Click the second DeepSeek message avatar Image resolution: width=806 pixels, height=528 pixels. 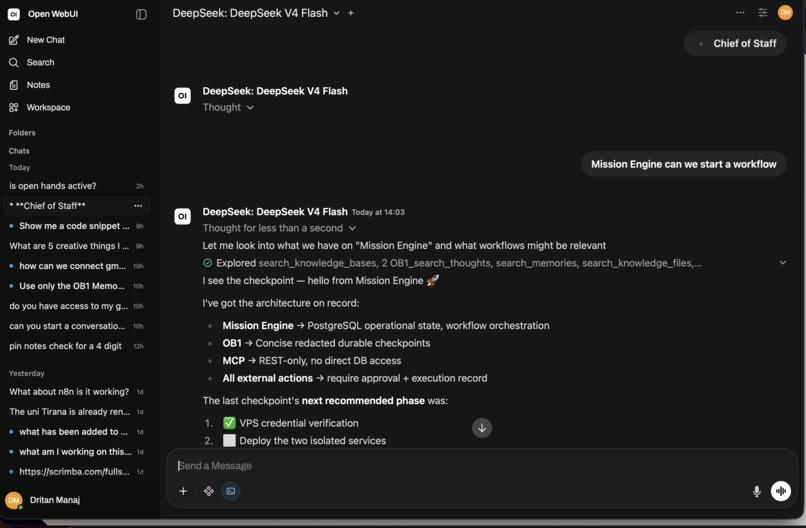tap(182, 216)
